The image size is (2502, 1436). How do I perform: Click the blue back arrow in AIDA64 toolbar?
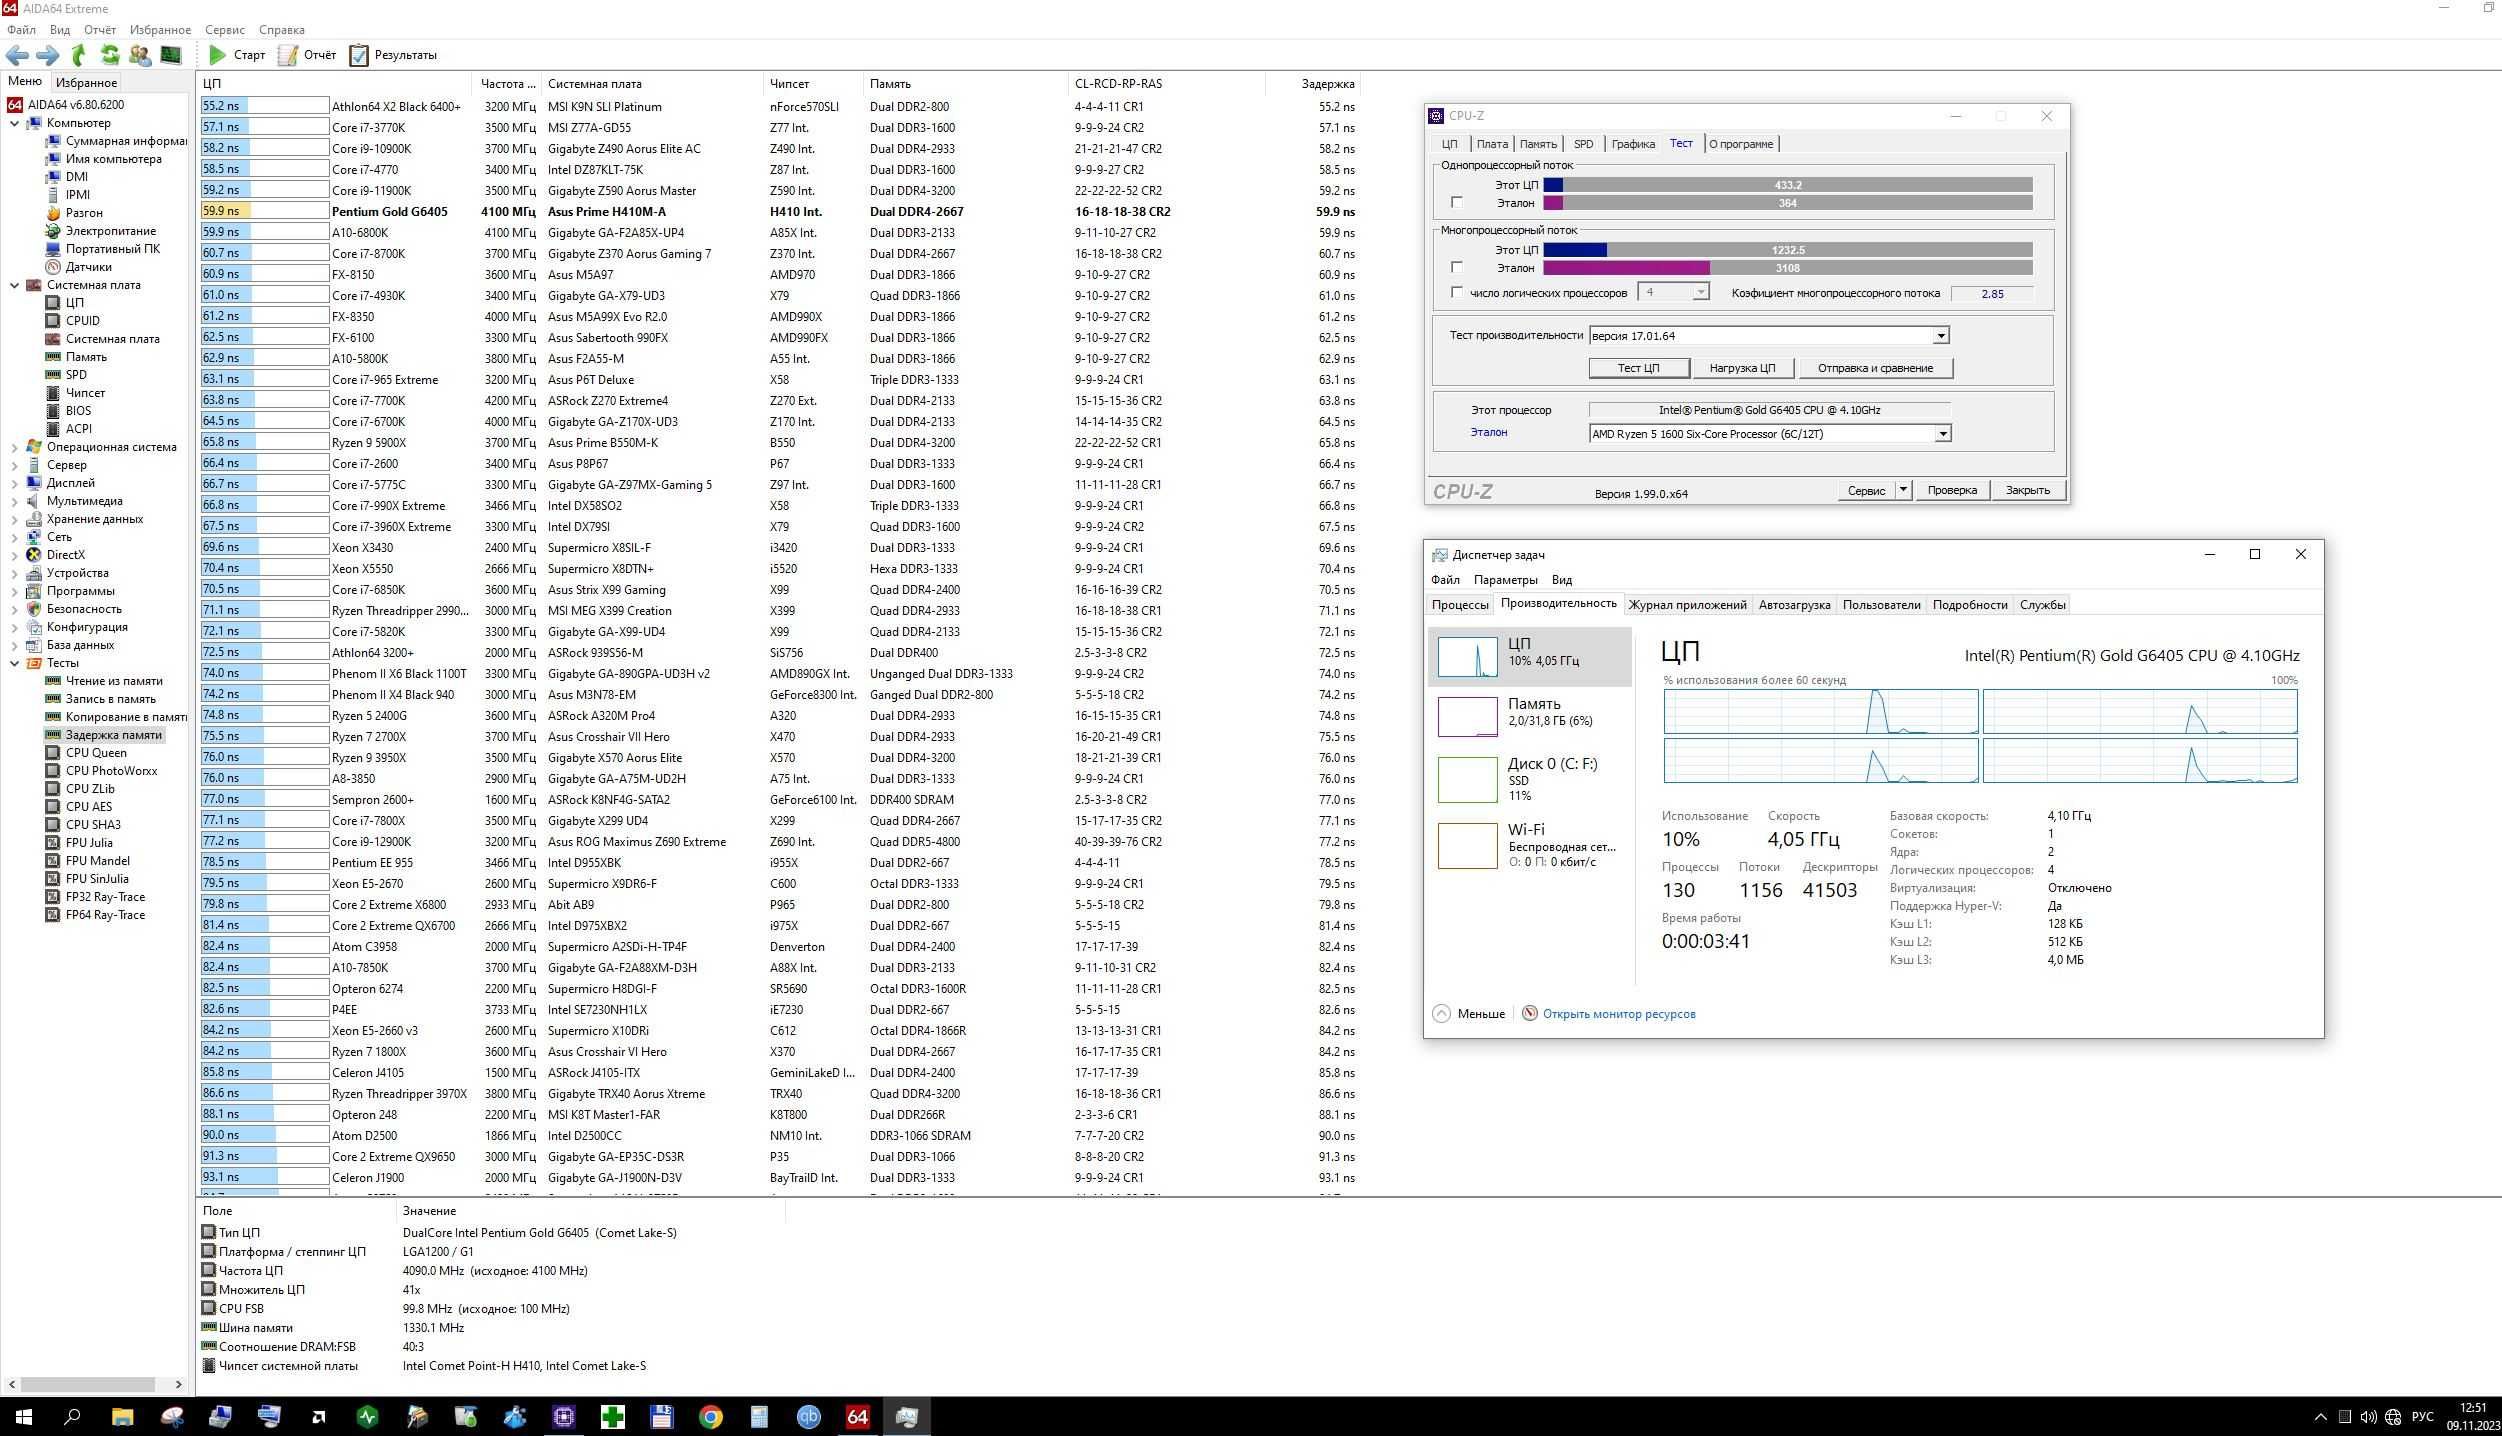pos(17,55)
